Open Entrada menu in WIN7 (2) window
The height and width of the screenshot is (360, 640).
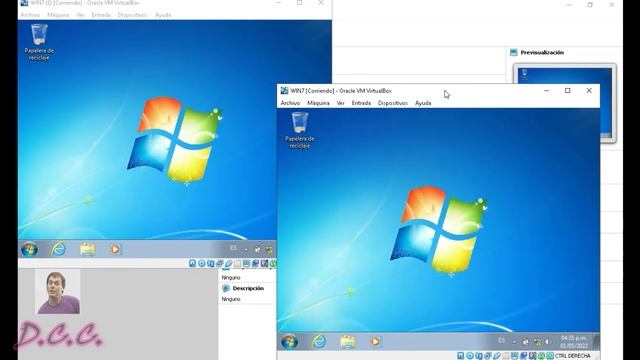point(101,15)
